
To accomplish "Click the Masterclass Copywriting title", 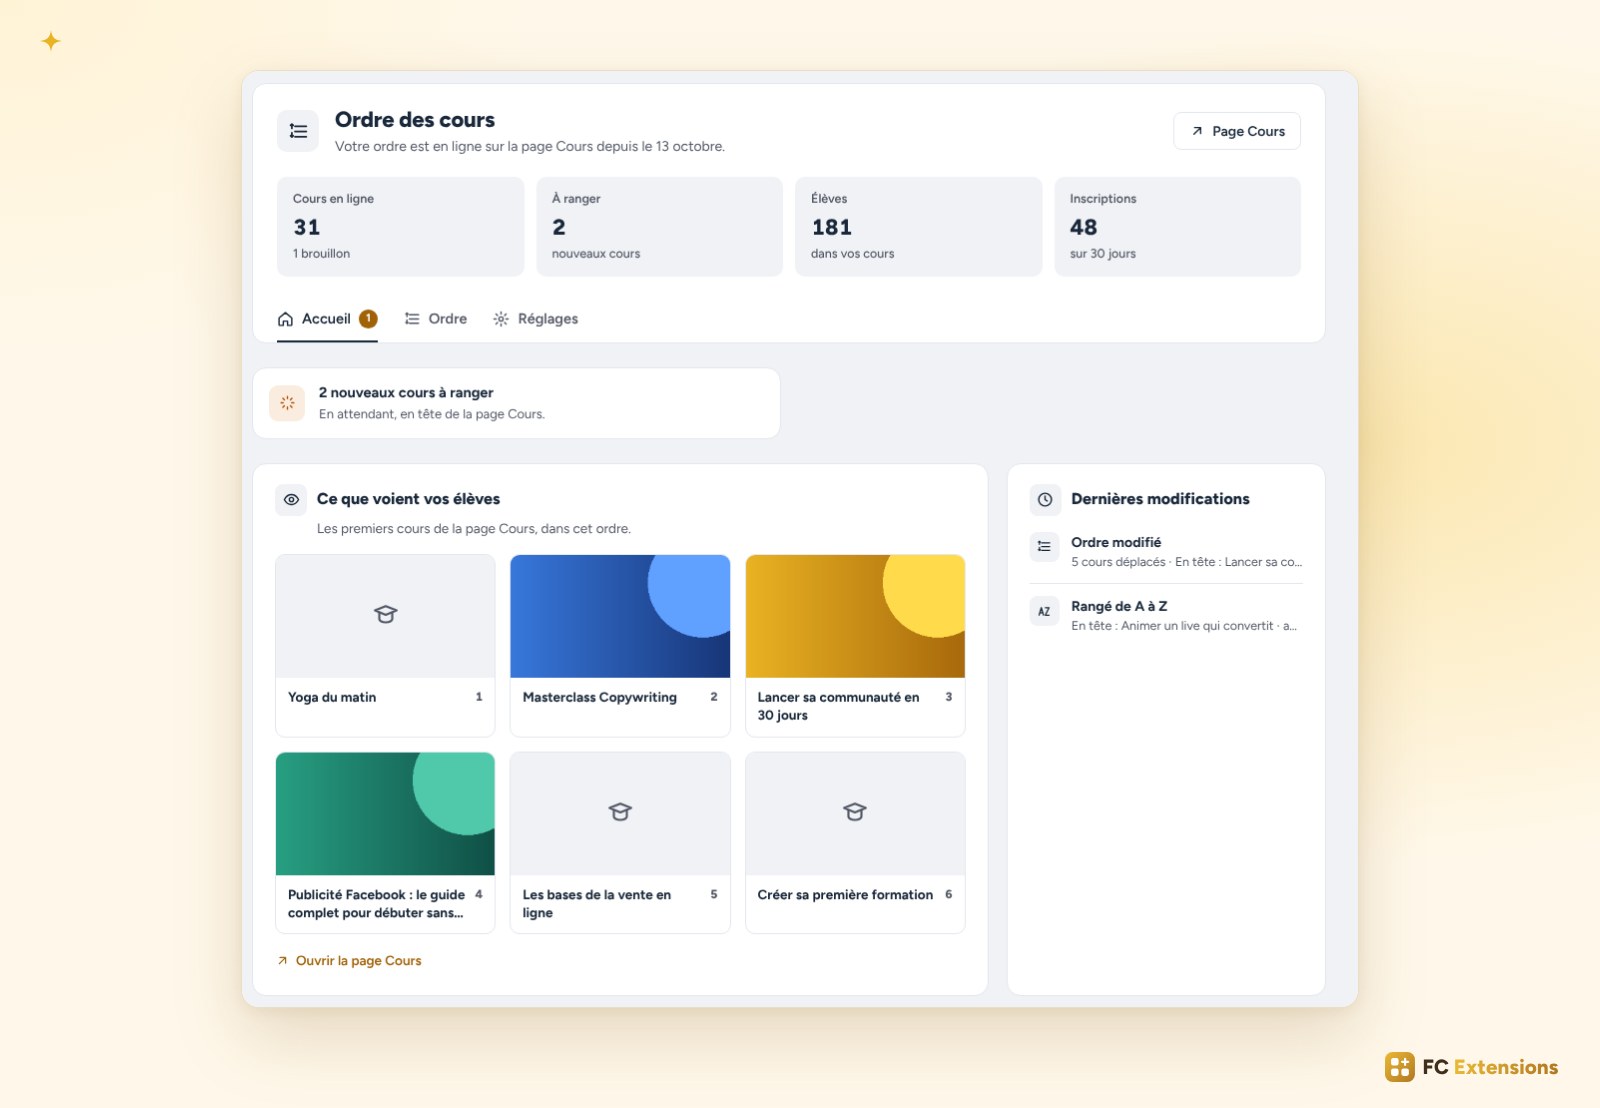I will (x=600, y=697).
